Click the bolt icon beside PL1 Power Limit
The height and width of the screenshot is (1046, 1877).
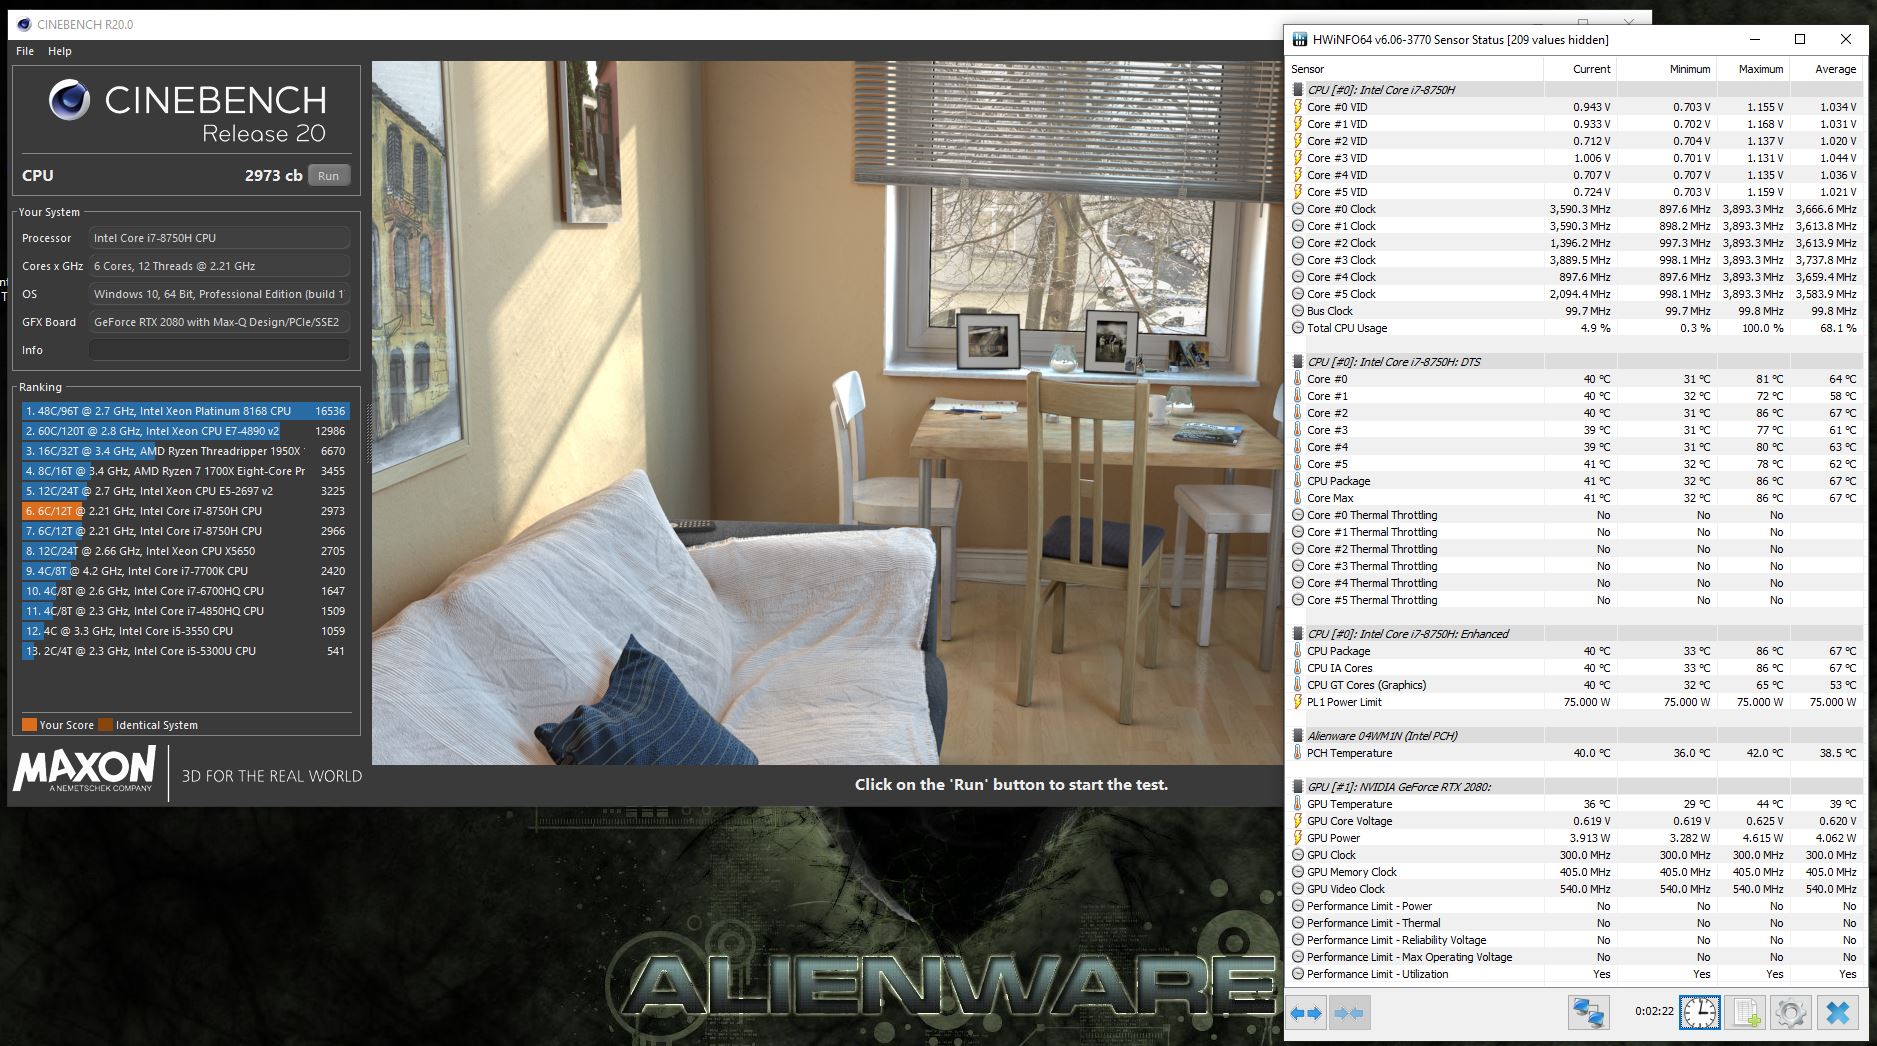[x=1298, y=702]
